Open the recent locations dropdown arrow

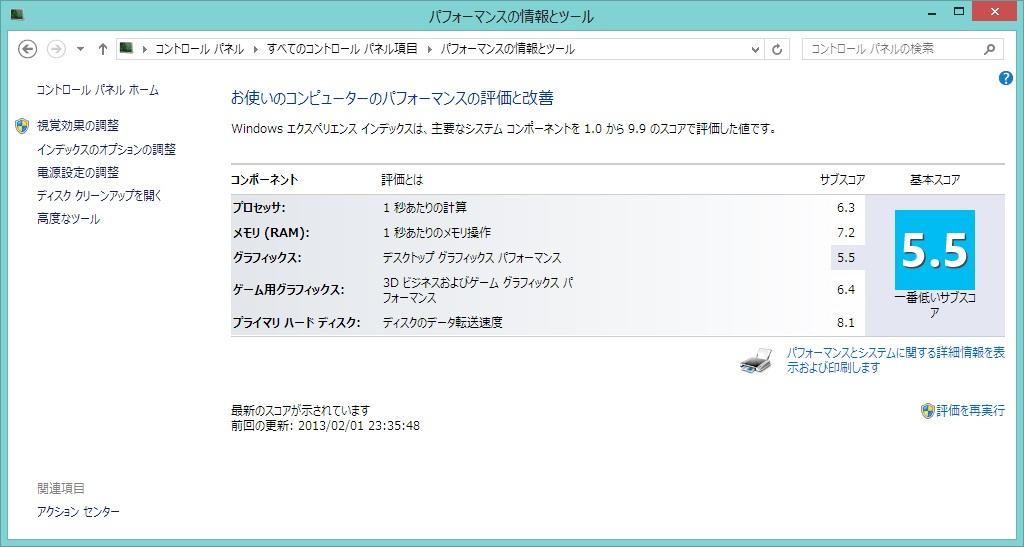(80, 49)
